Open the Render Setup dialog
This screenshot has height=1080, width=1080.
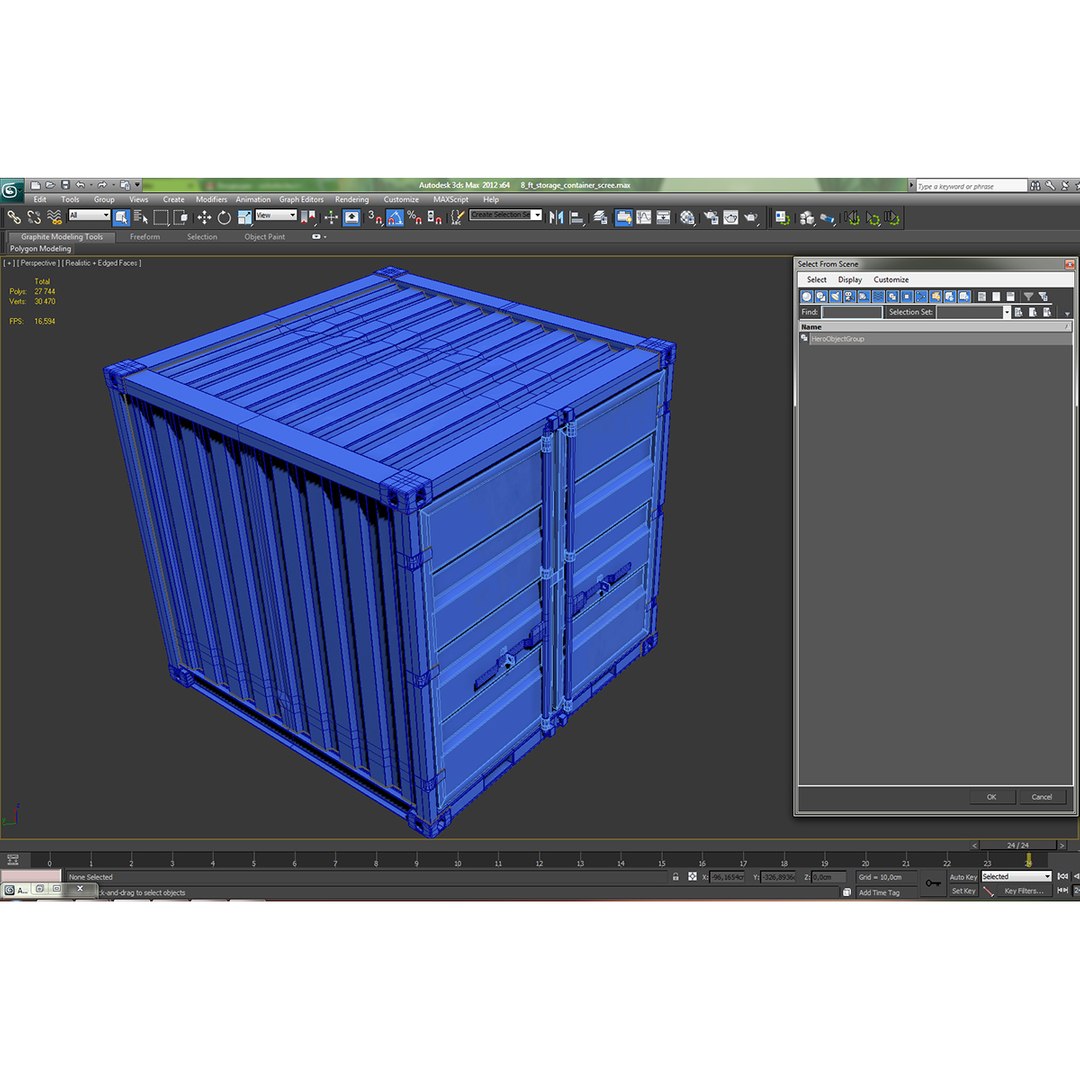(711, 218)
